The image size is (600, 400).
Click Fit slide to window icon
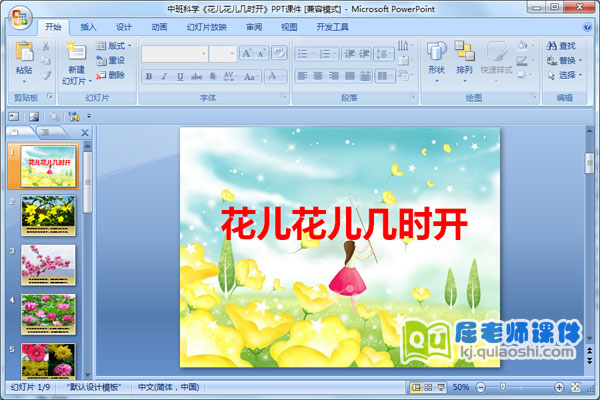[x=576, y=388]
